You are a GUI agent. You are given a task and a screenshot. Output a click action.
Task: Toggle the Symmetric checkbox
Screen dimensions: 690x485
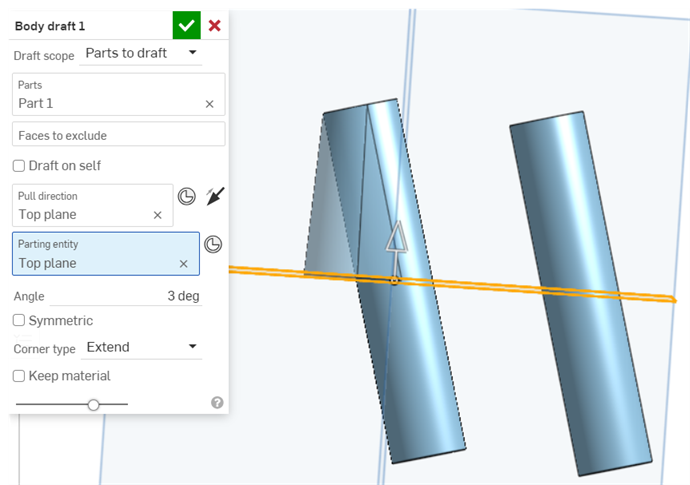tap(19, 320)
